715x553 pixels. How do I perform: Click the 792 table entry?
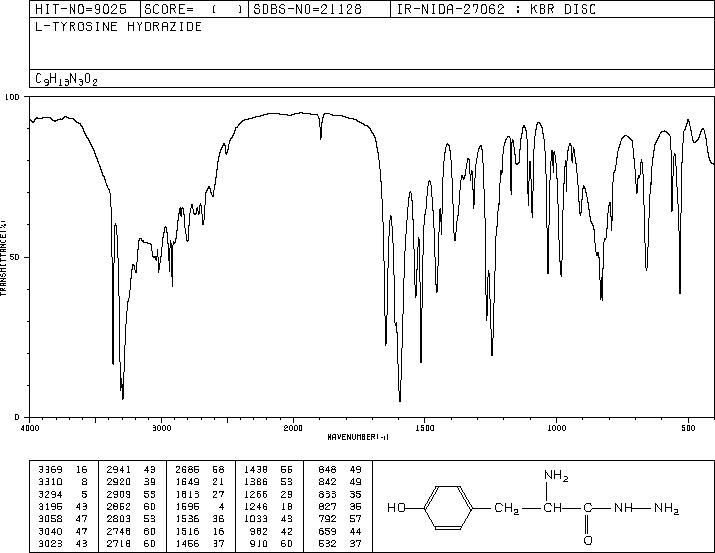[327, 519]
